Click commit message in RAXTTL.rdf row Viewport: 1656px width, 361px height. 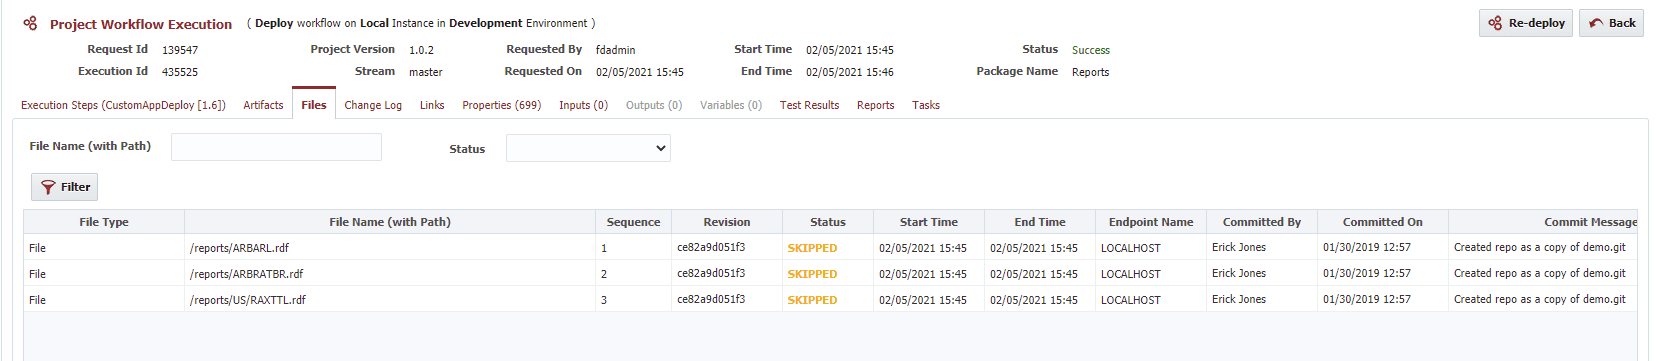coord(1540,299)
